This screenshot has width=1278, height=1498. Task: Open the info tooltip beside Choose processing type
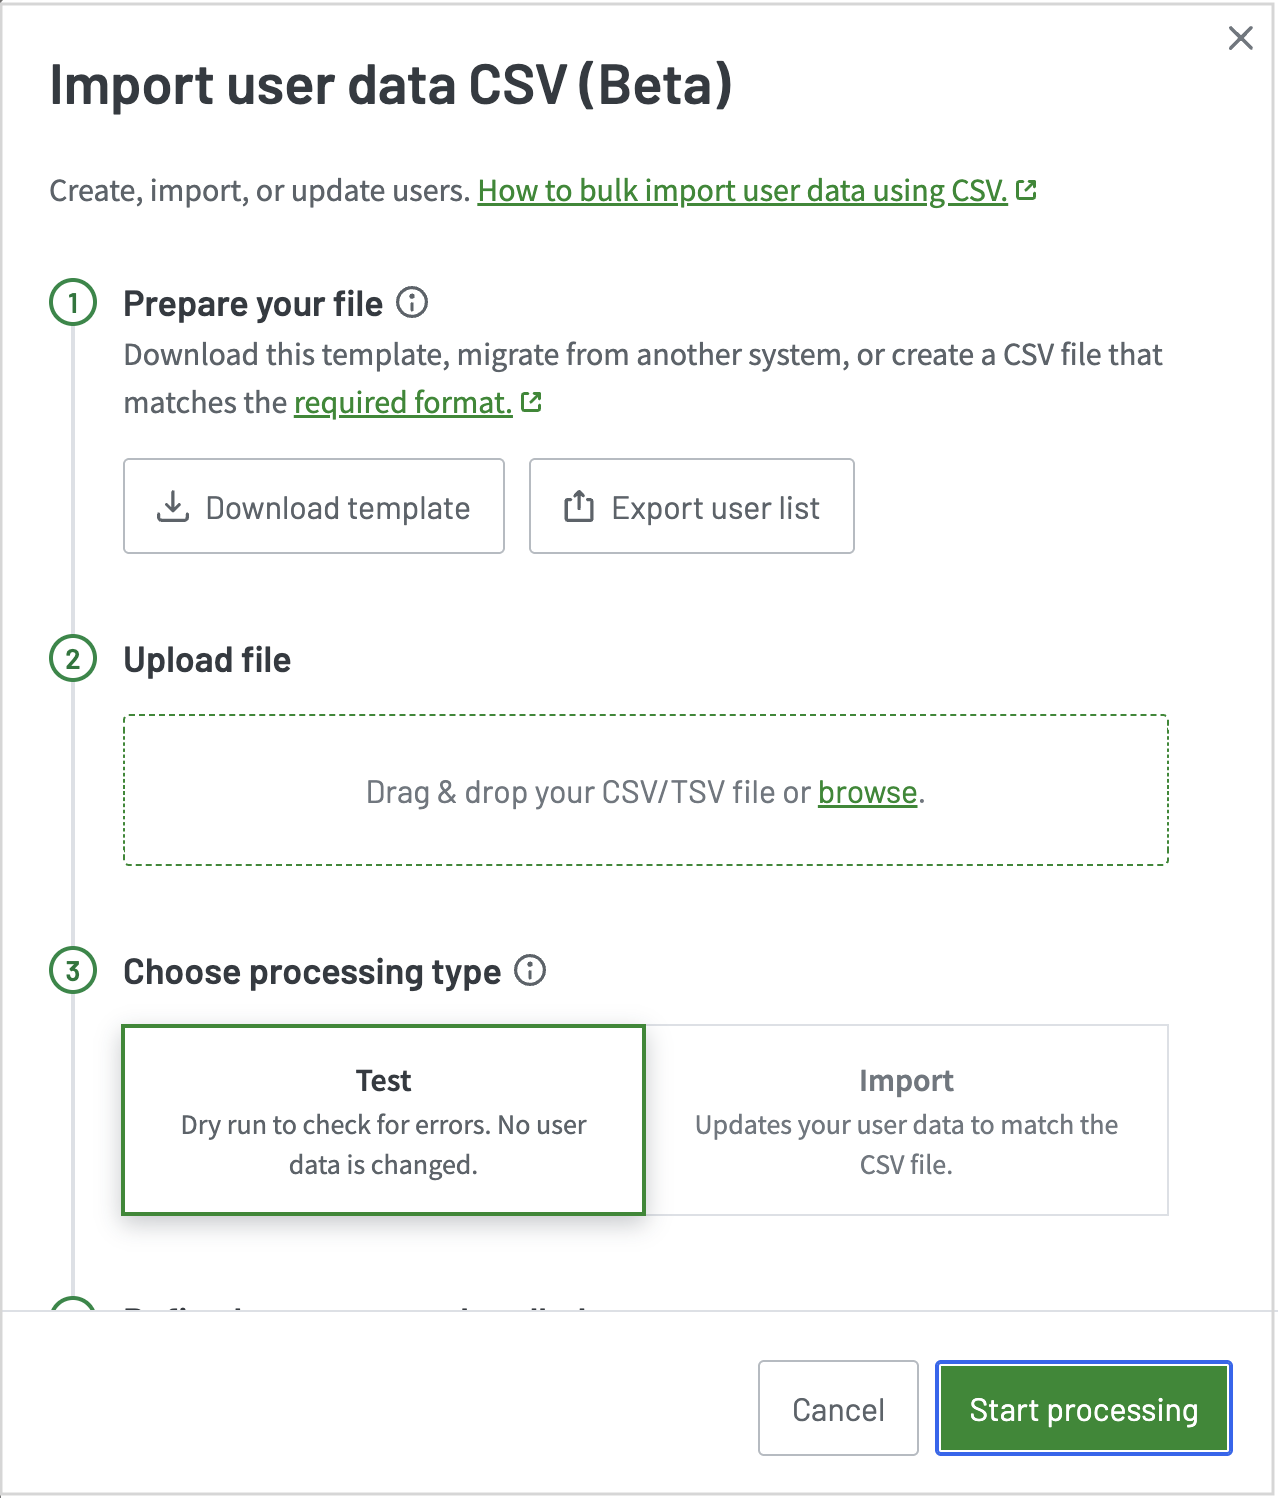coord(530,971)
